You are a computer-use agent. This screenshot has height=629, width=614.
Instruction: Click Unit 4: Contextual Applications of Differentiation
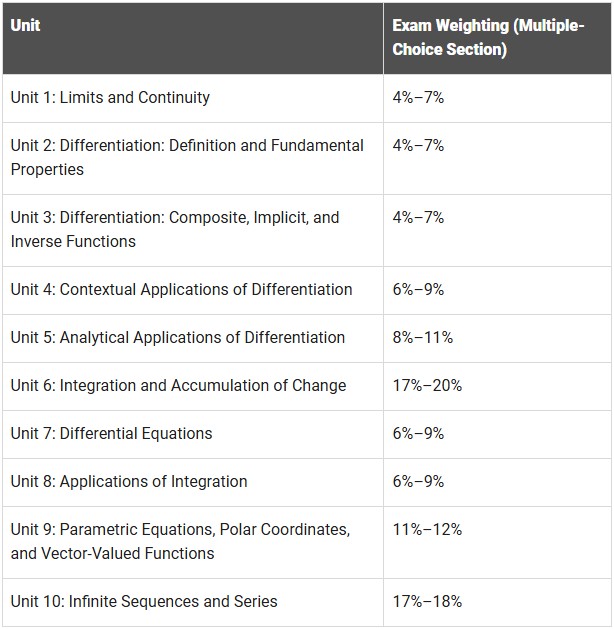[181, 289]
